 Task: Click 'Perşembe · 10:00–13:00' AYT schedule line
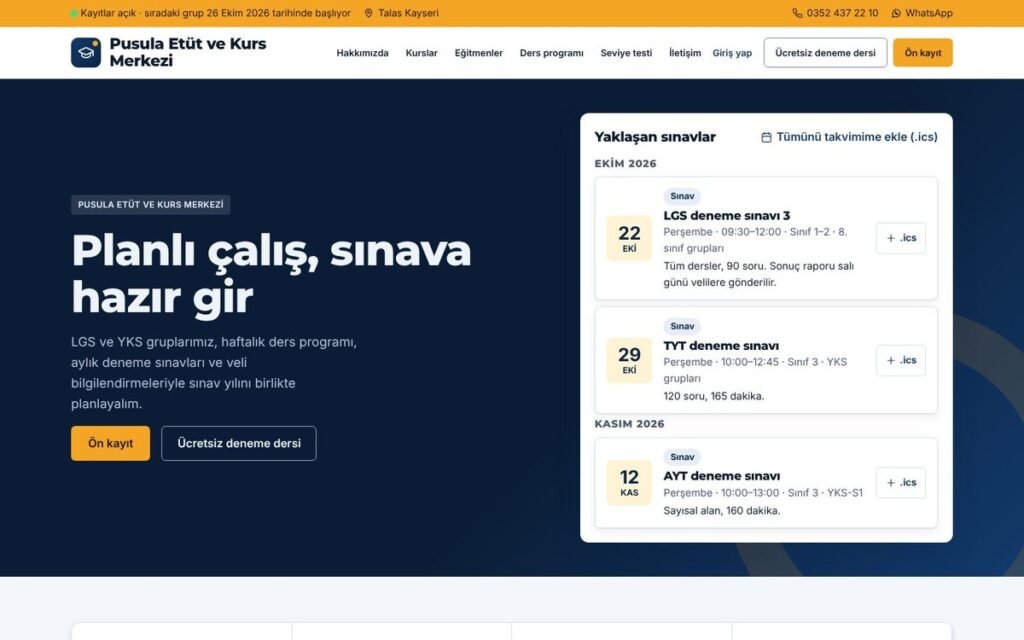(x=763, y=493)
